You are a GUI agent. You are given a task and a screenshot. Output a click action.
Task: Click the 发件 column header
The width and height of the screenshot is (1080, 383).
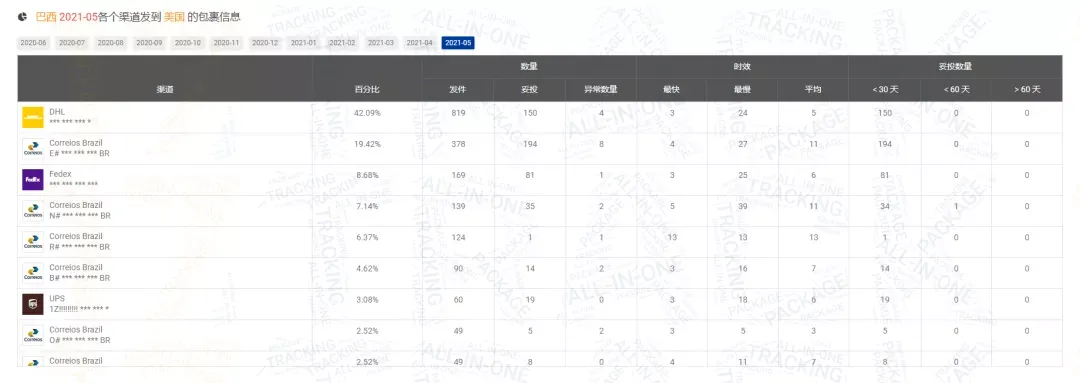(x=458, y=90)
